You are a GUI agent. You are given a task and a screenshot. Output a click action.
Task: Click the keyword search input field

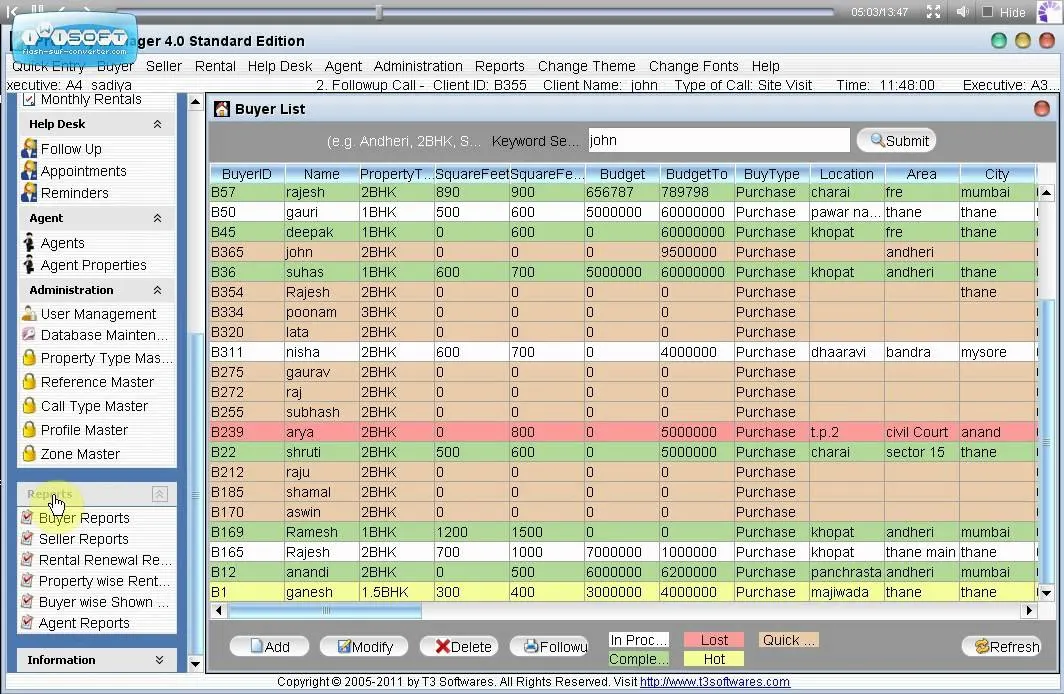[719, 140]
